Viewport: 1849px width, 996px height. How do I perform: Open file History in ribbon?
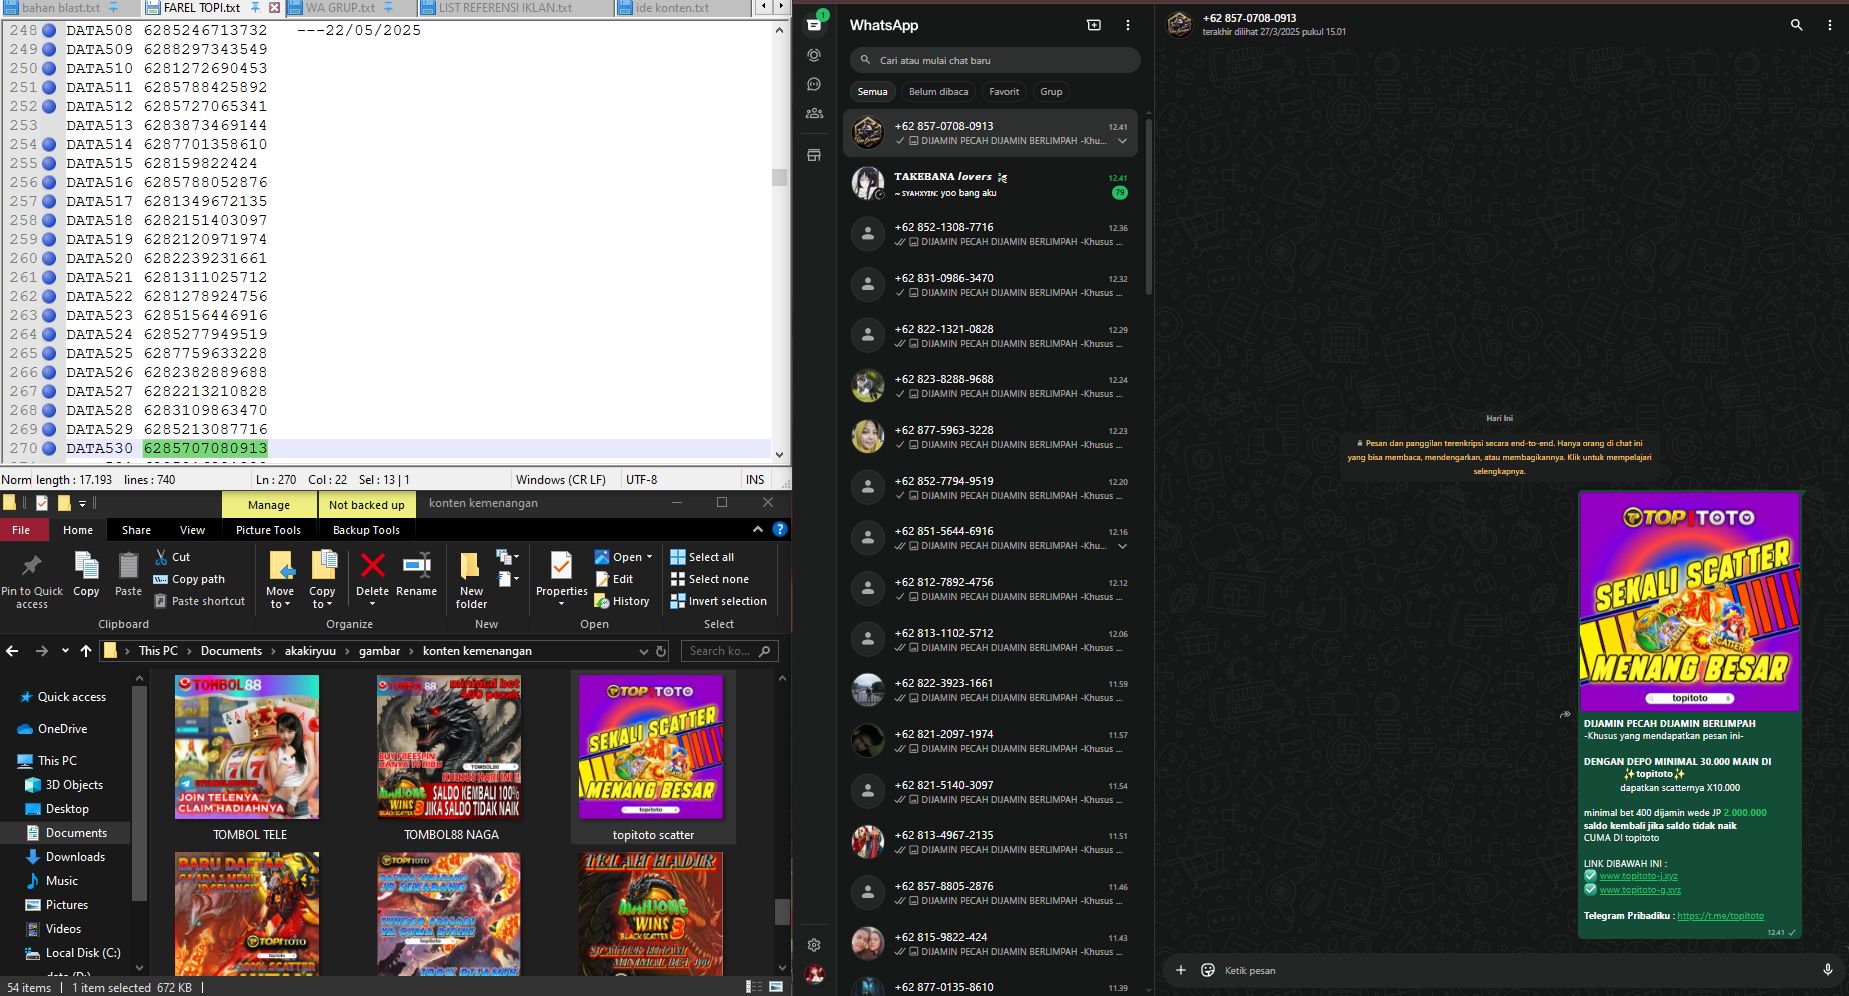pos(622,601)
